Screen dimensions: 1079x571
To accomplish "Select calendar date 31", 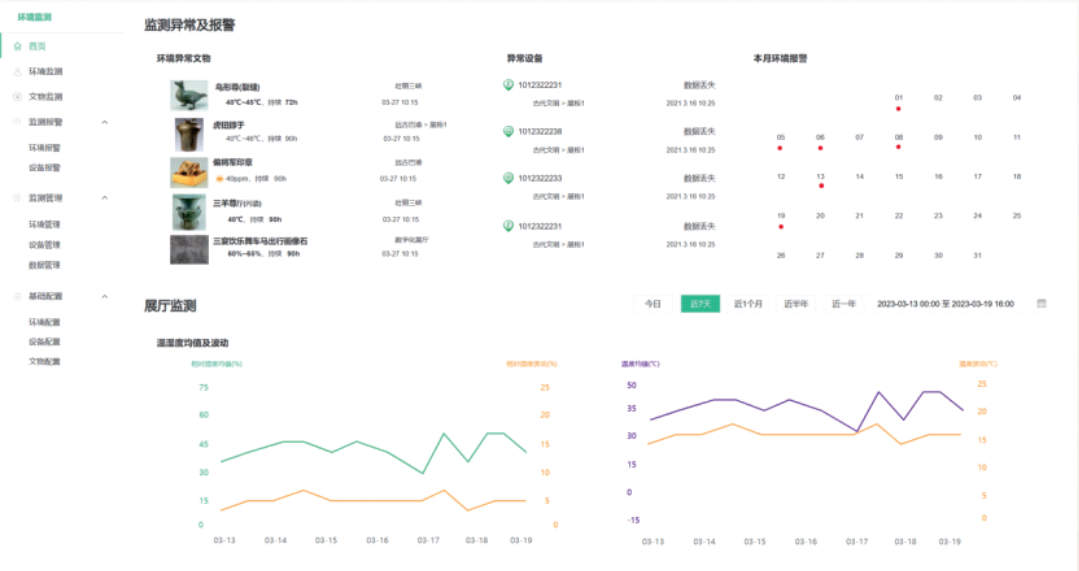I will (977, 256).
